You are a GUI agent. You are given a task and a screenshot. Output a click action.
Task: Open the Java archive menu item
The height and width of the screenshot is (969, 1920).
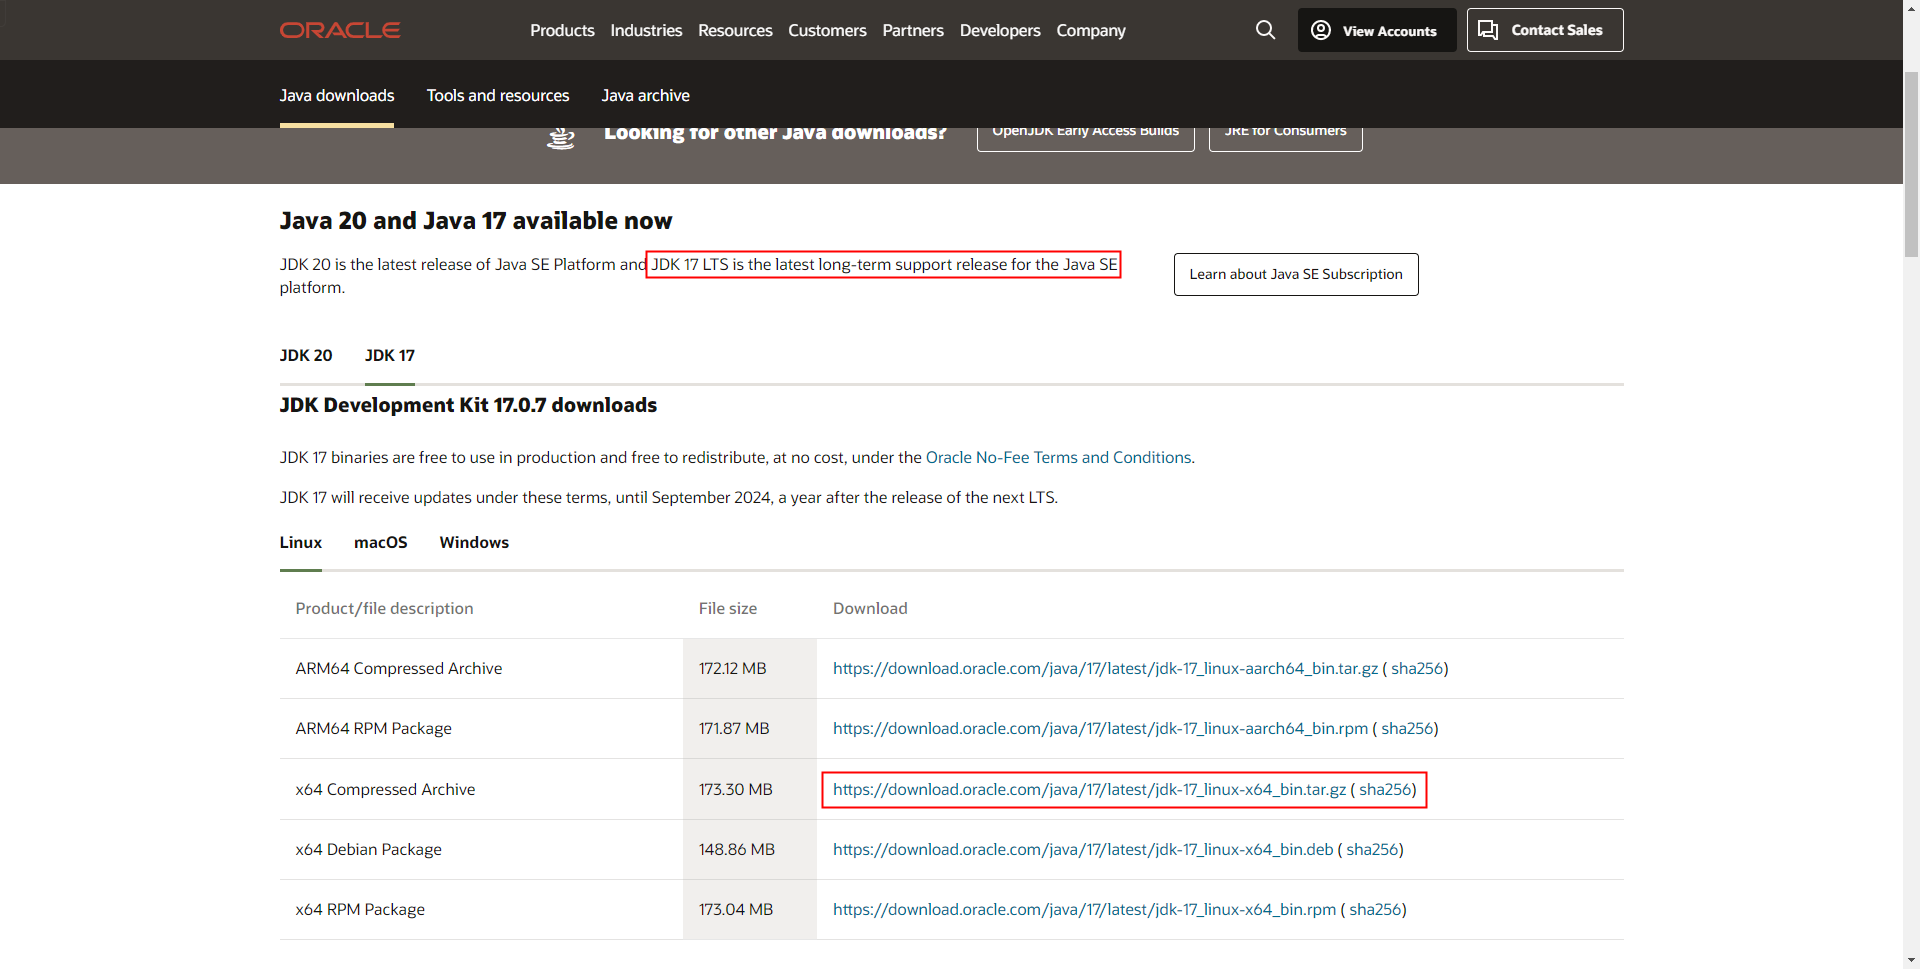pyautogui.click(x=645, y=95)
